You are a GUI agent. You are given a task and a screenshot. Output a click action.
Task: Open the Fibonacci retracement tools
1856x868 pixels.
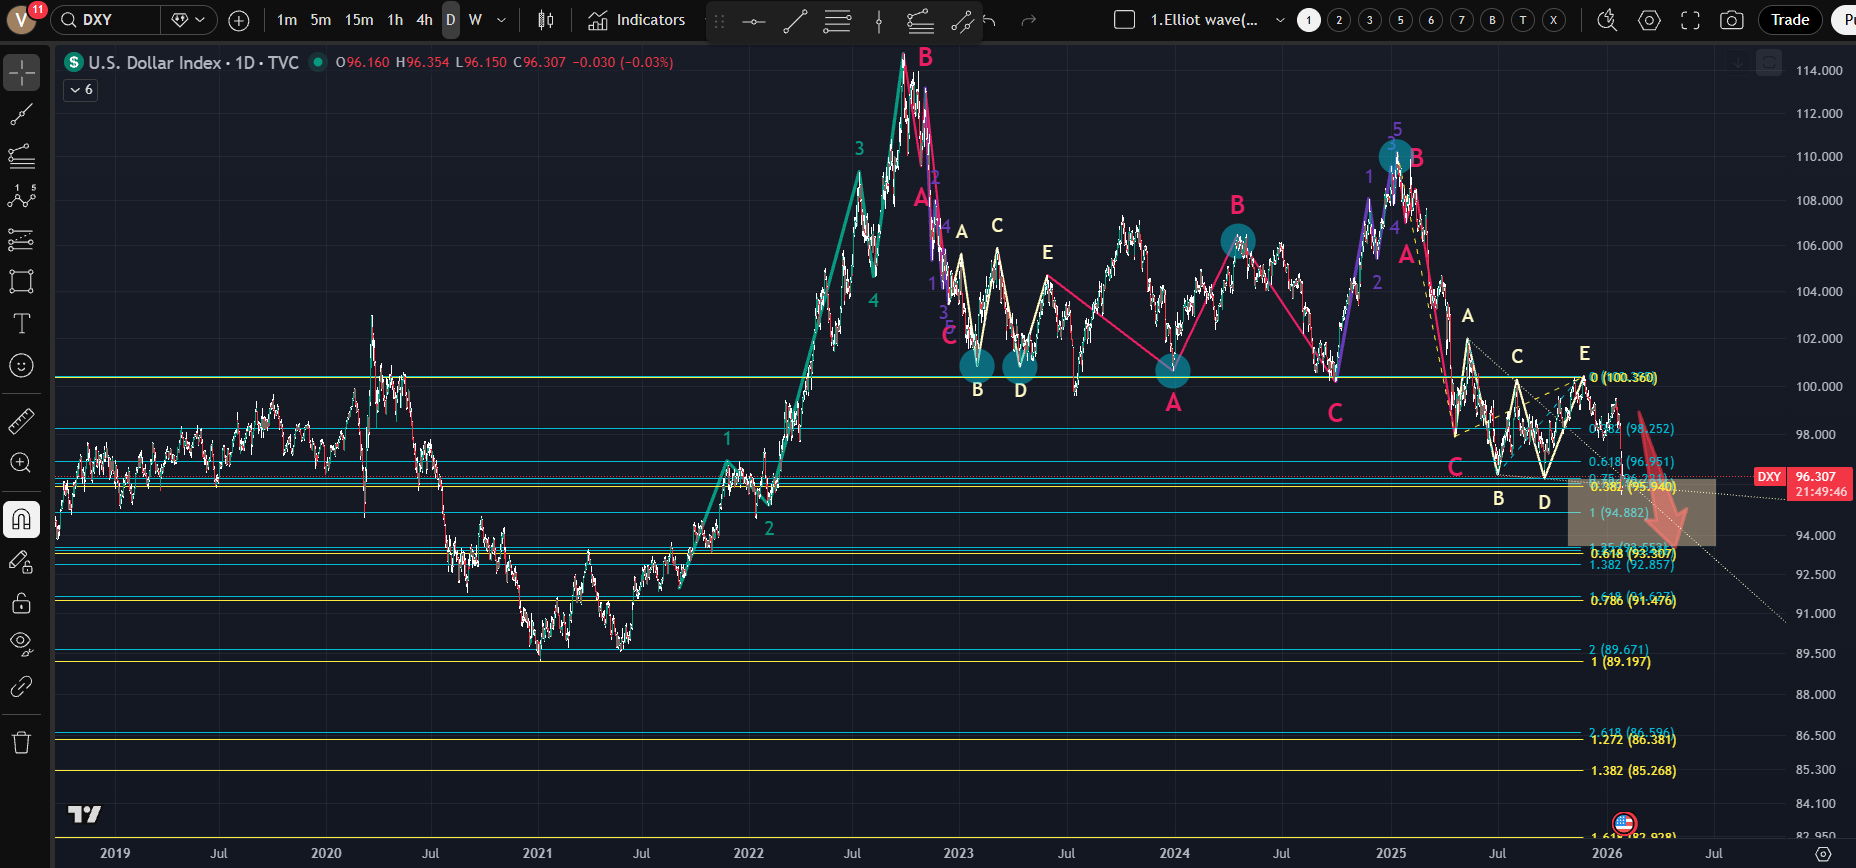coord(21,156)
